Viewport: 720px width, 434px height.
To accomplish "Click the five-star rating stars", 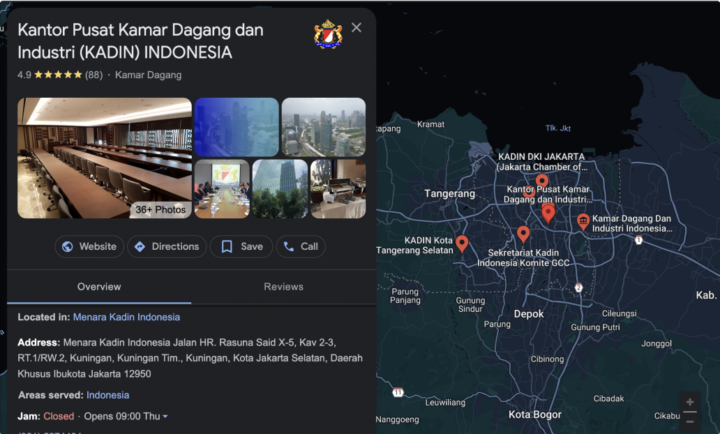I will point(58,74).
